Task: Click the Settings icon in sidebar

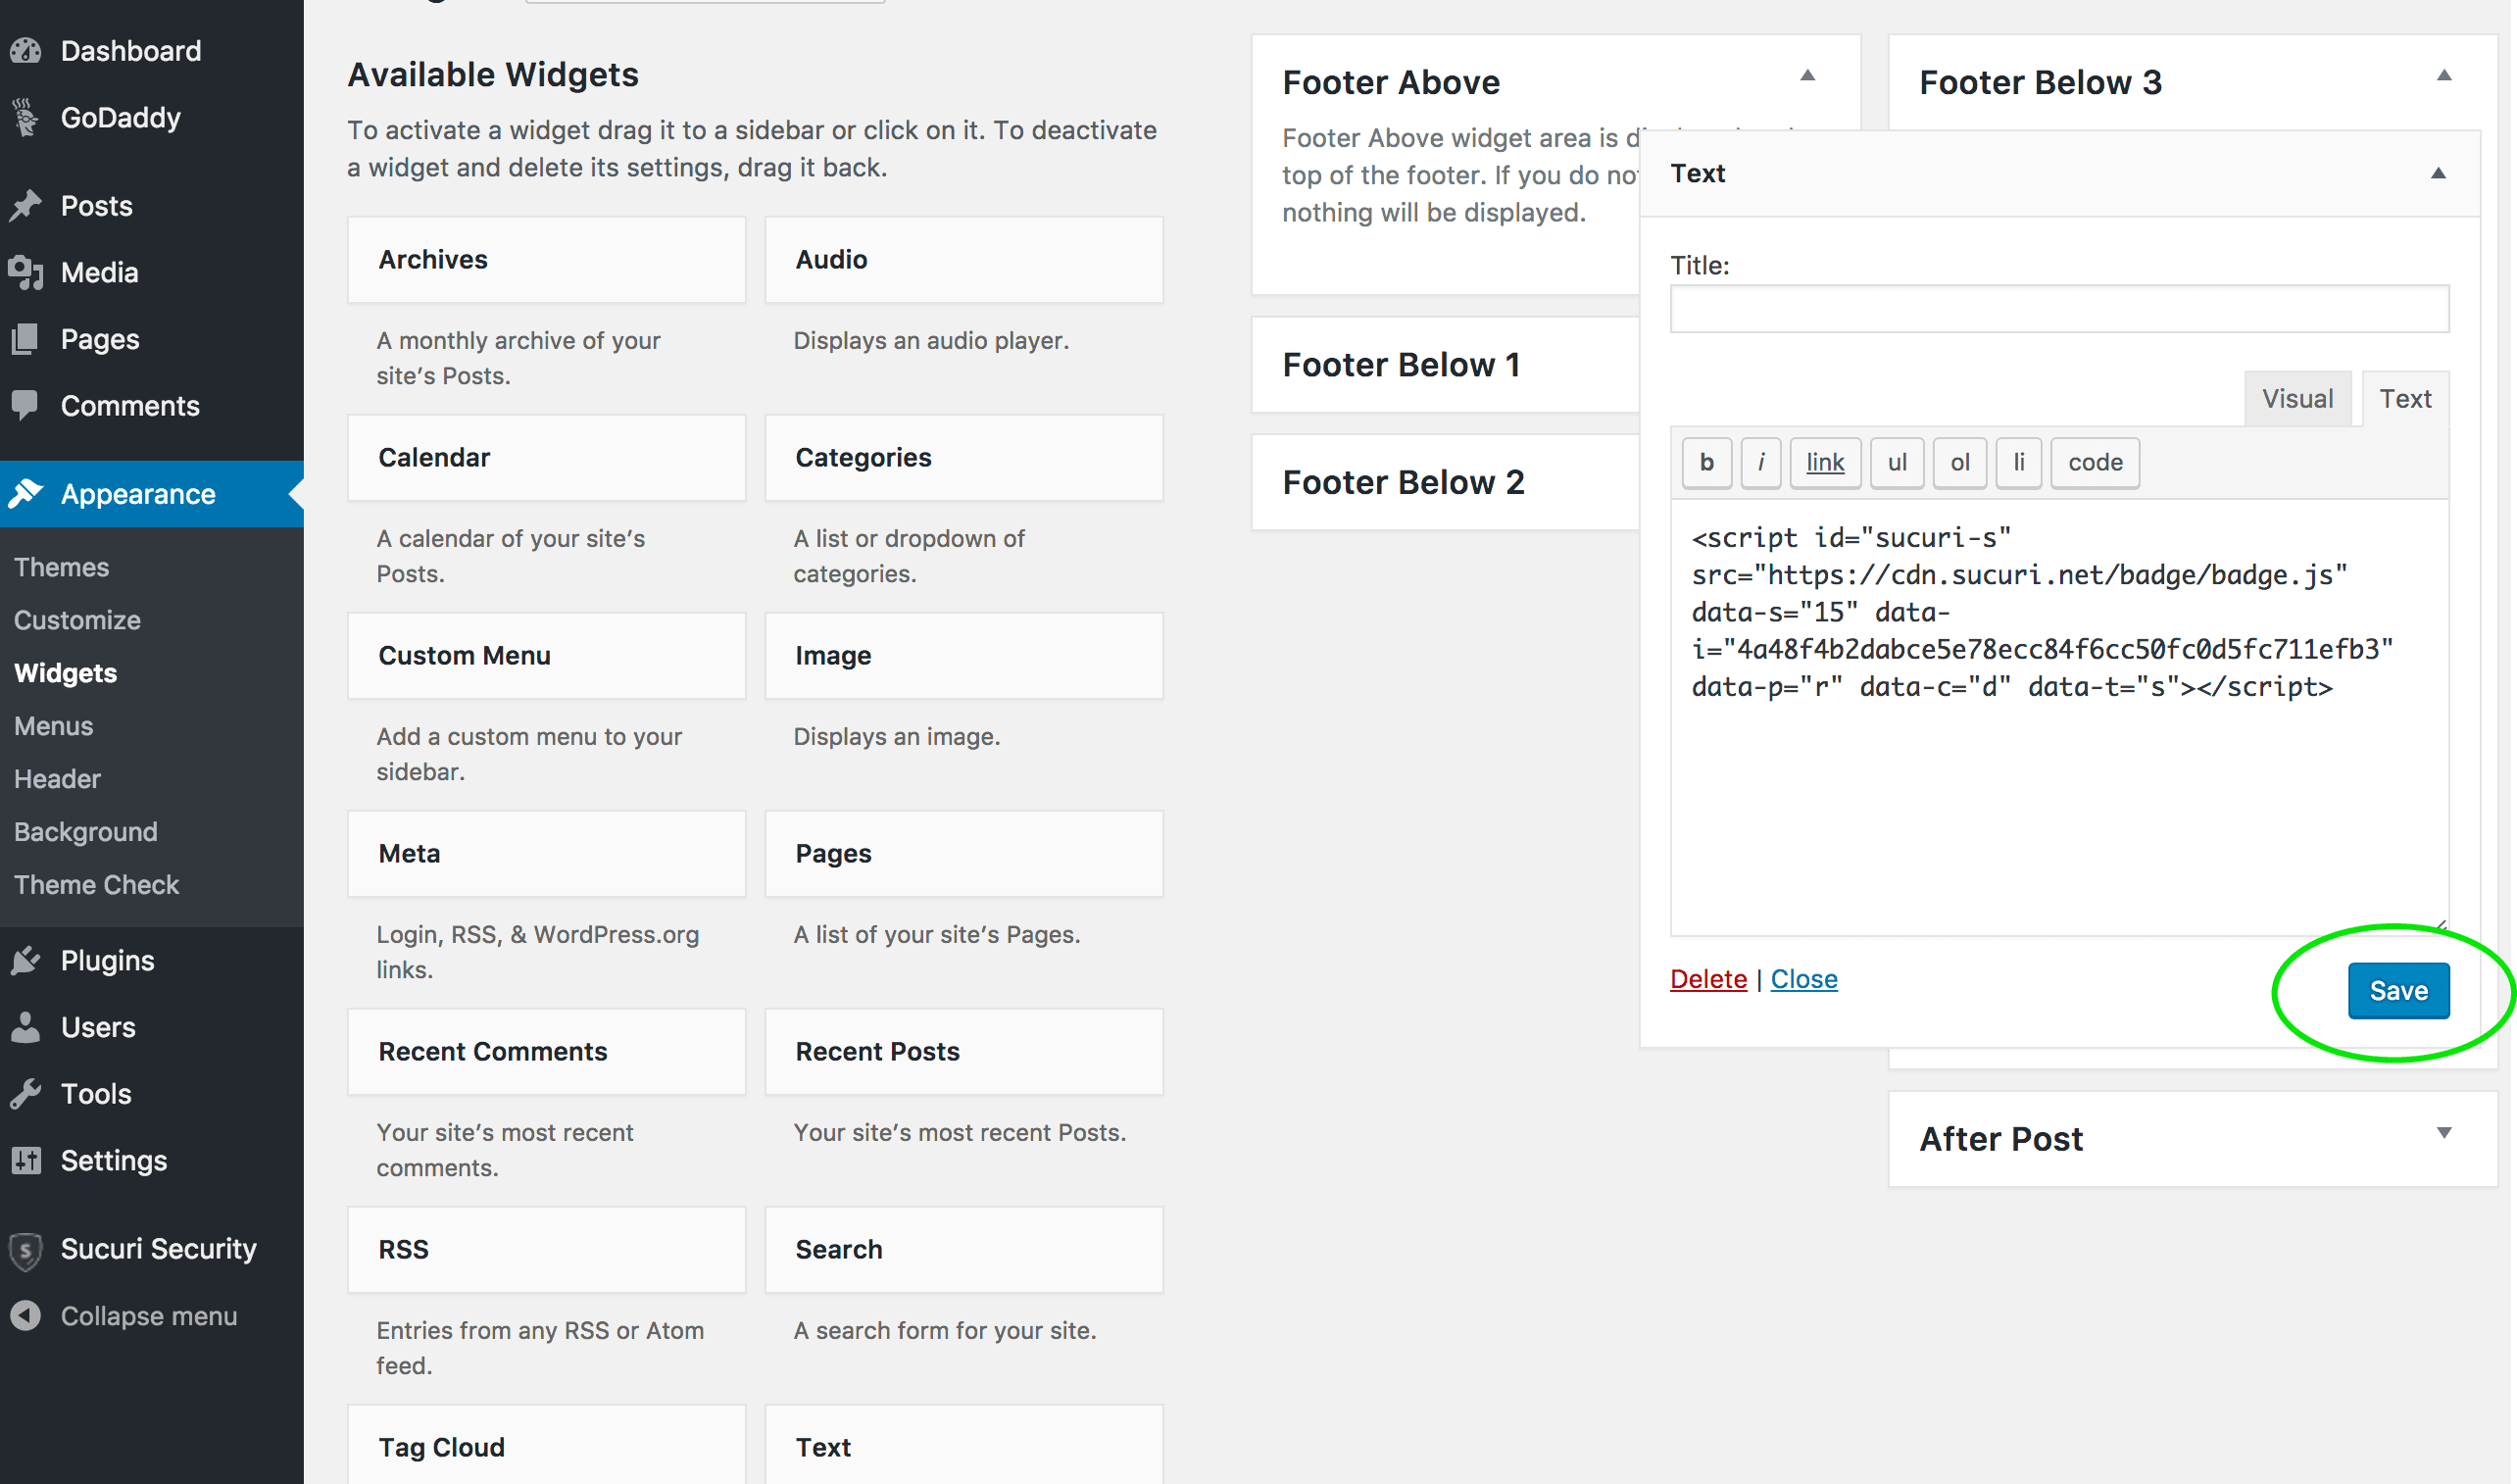Action: click(x=26, y=1161)
